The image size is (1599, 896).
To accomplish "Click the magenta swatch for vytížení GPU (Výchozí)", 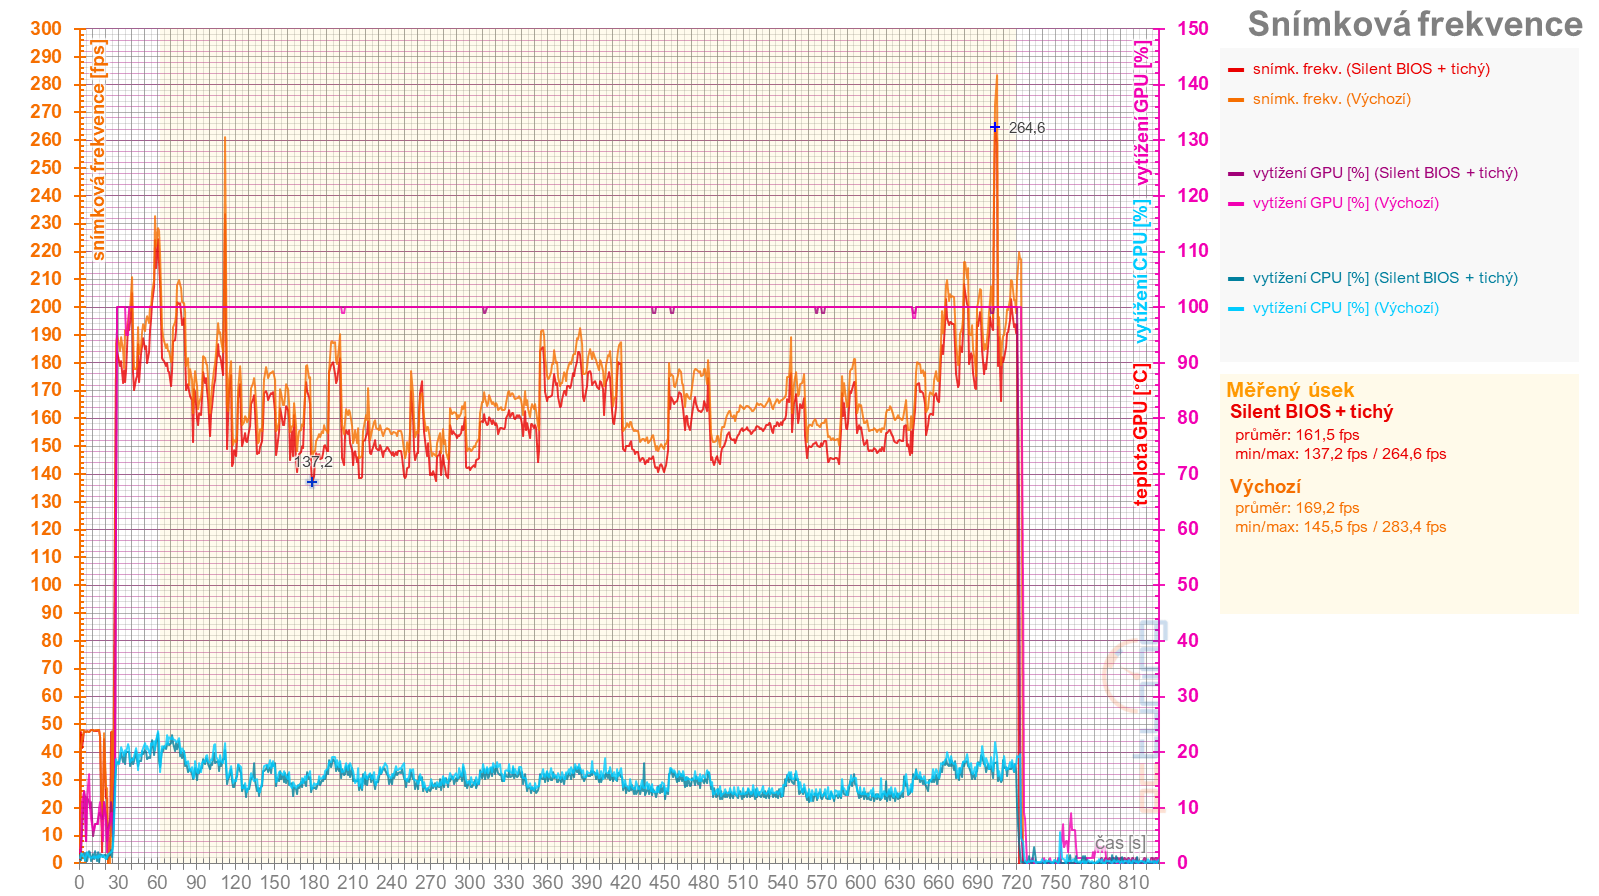I will (x=1236, y=204).
